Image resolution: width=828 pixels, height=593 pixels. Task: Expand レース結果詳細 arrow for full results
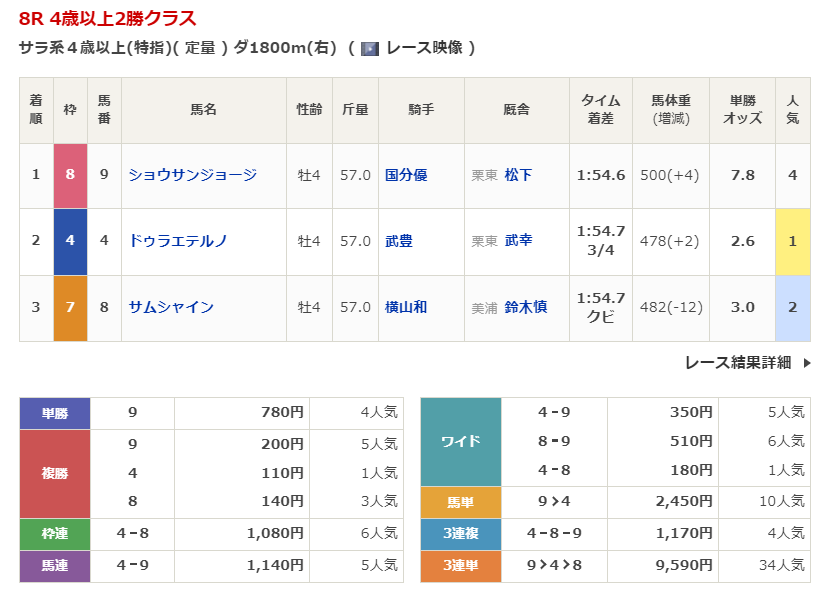[x=806, y=363]
